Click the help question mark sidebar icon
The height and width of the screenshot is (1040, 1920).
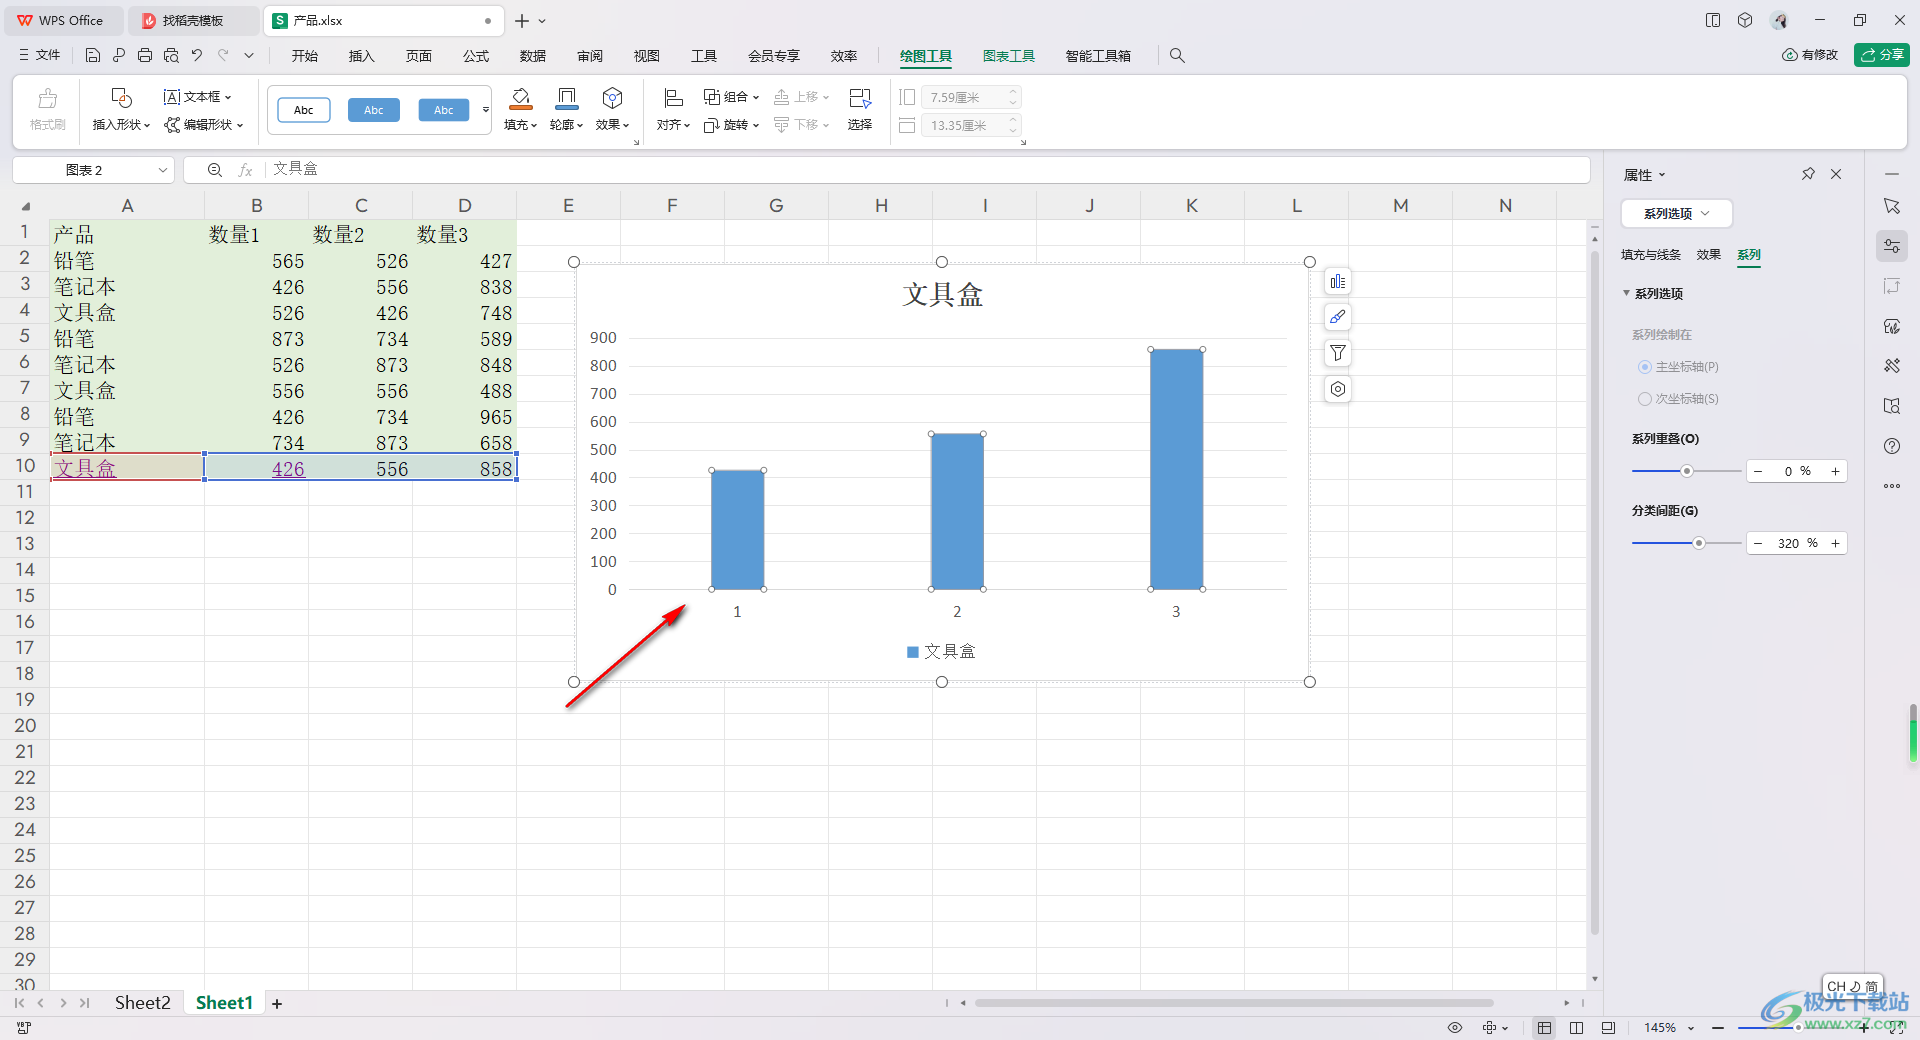point(1892,446)
